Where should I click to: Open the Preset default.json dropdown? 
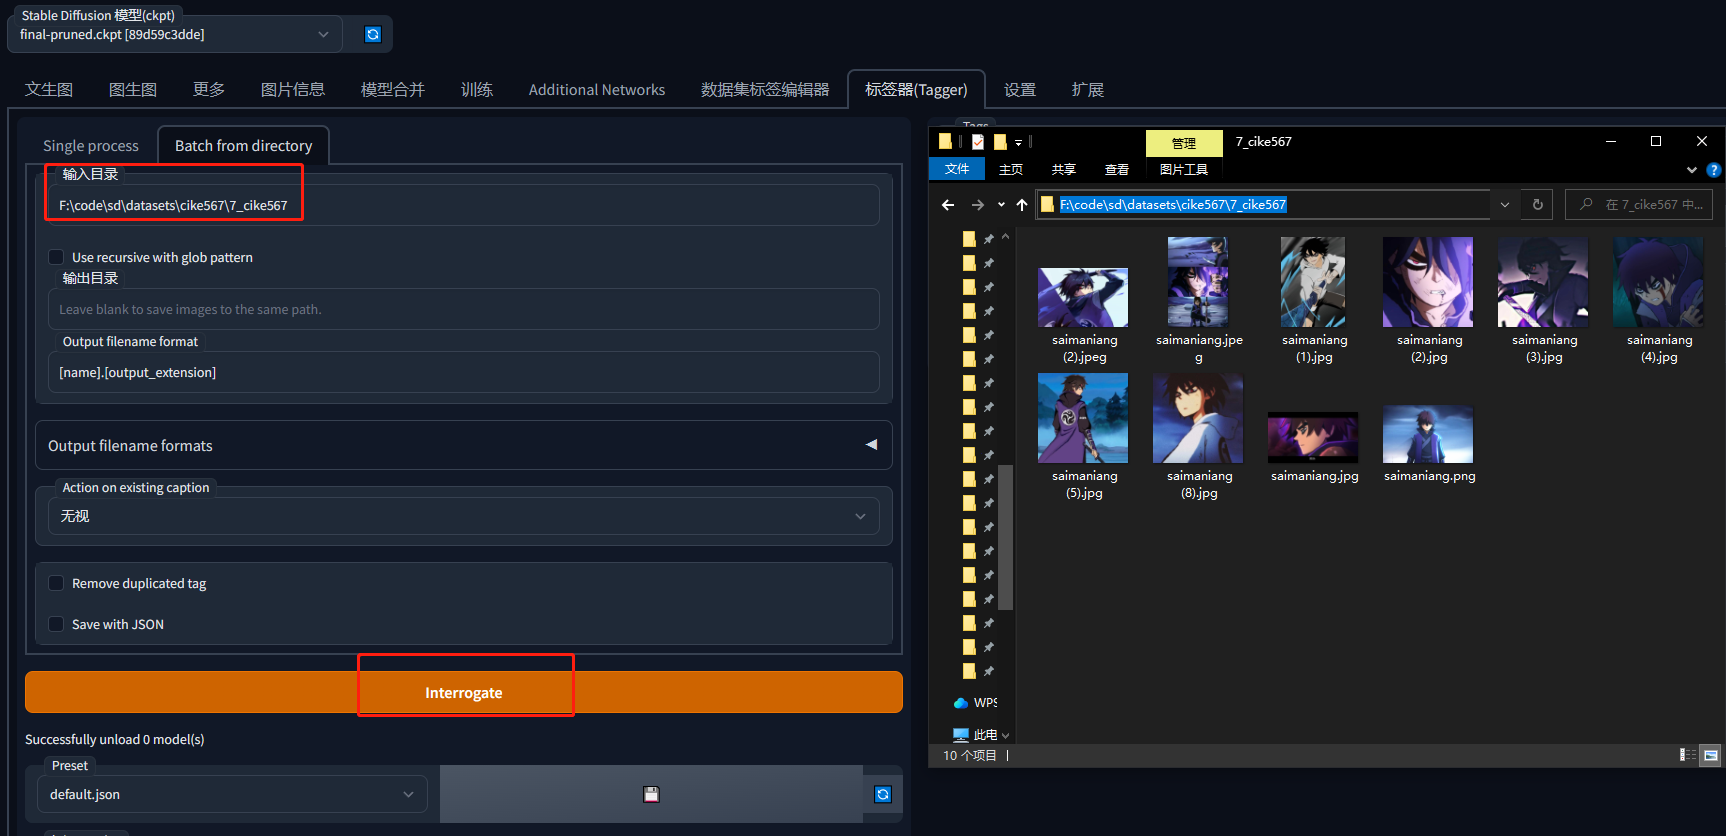click(233, 794)
